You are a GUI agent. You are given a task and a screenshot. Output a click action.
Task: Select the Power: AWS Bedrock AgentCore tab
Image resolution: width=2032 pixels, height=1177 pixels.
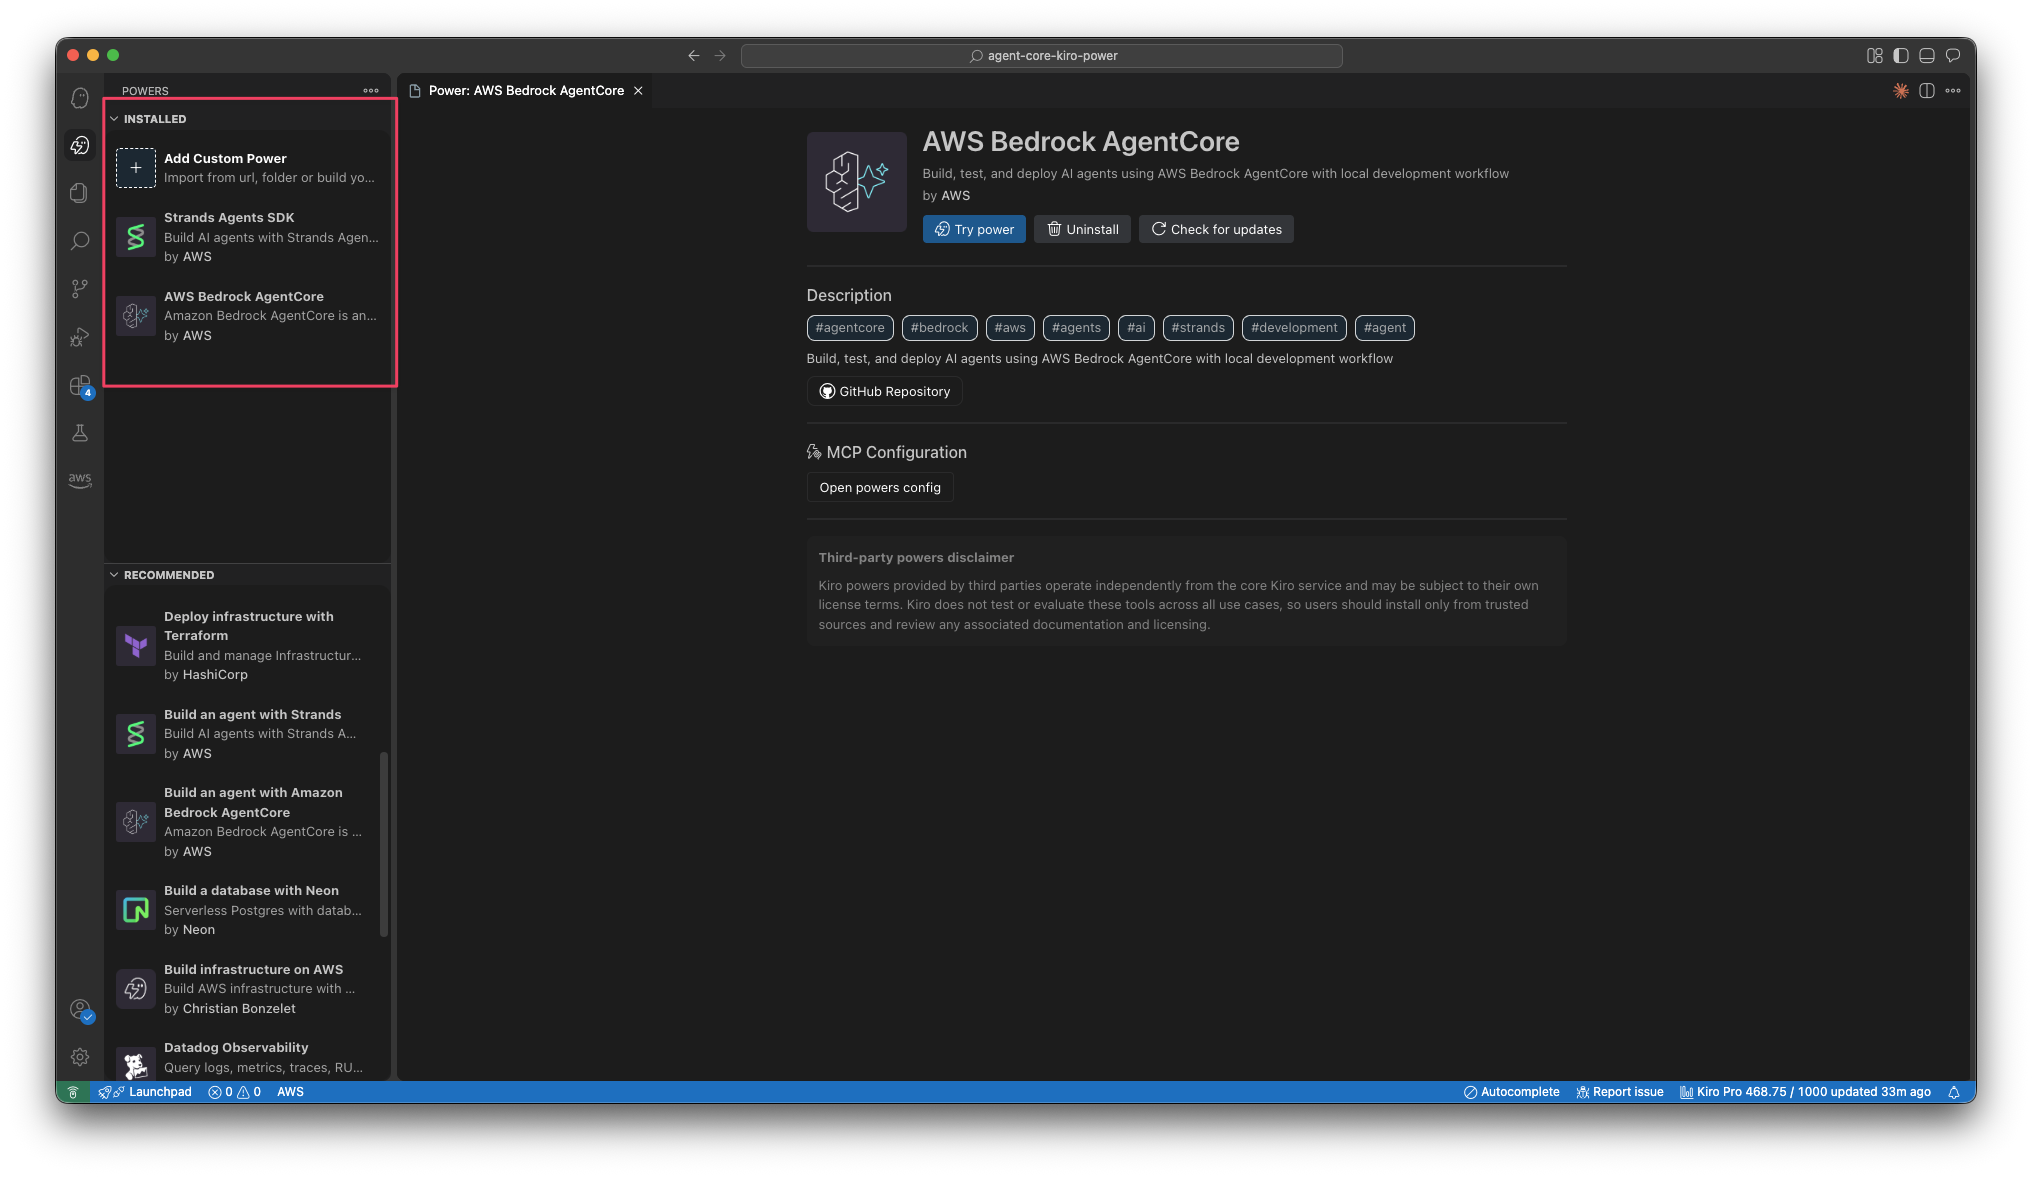coord(525,91)
